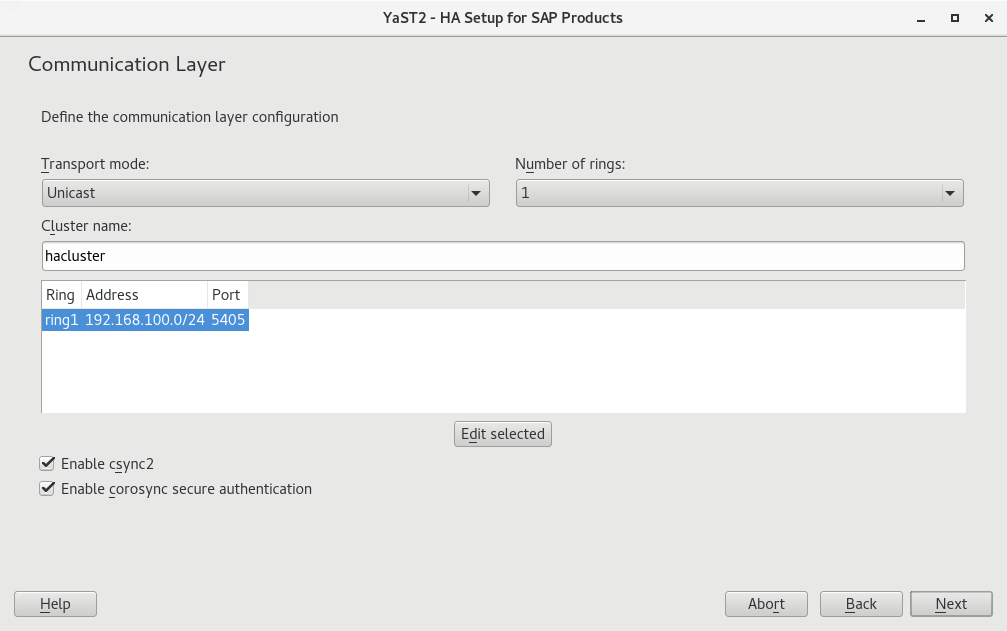Maximize the YaST2 window
1007x631 pixels.
pyautogui.click(x=954, y=18)
